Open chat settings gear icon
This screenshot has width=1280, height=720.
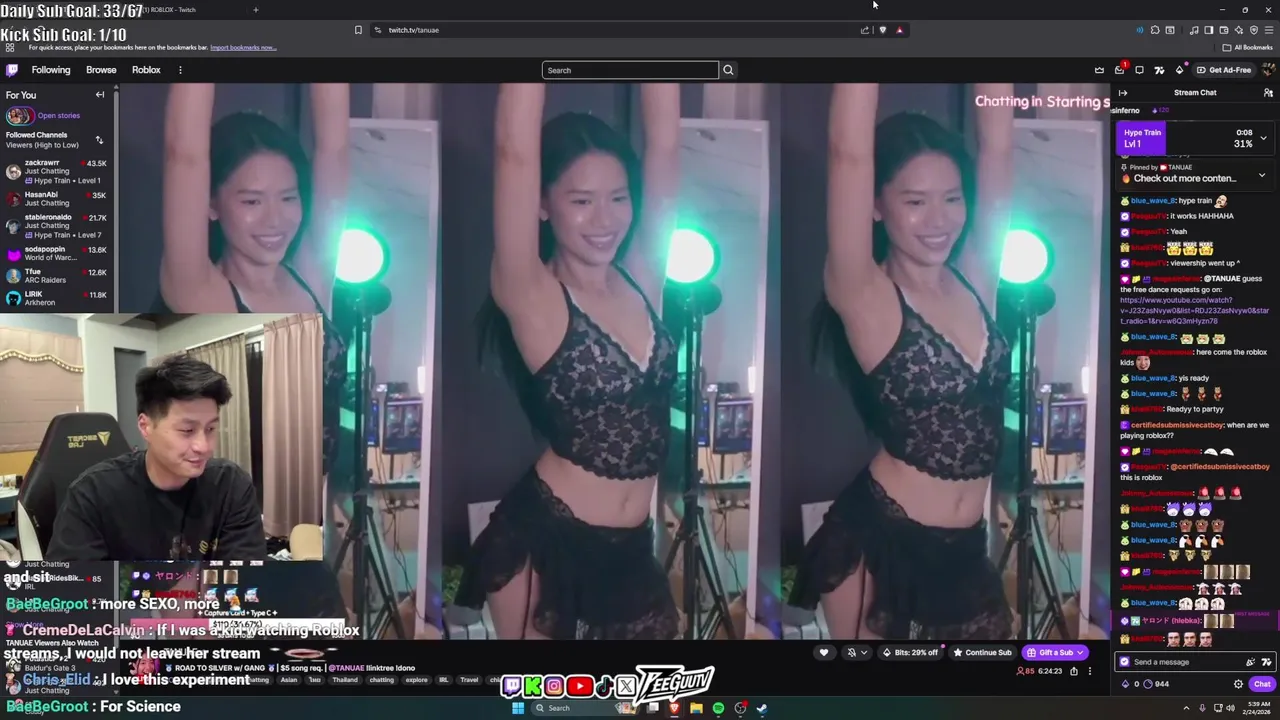click(1238, 684)
